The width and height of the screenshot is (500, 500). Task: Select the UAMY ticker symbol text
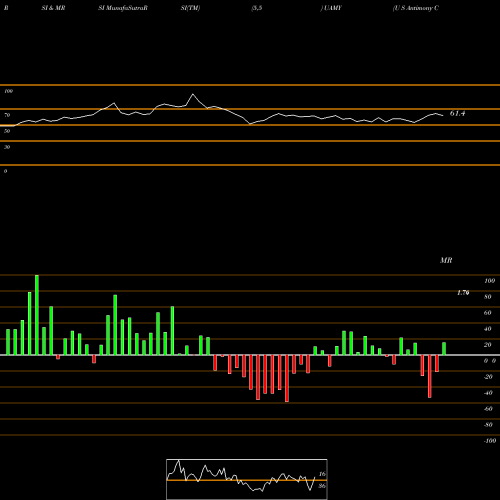click(x=333, y=8)
